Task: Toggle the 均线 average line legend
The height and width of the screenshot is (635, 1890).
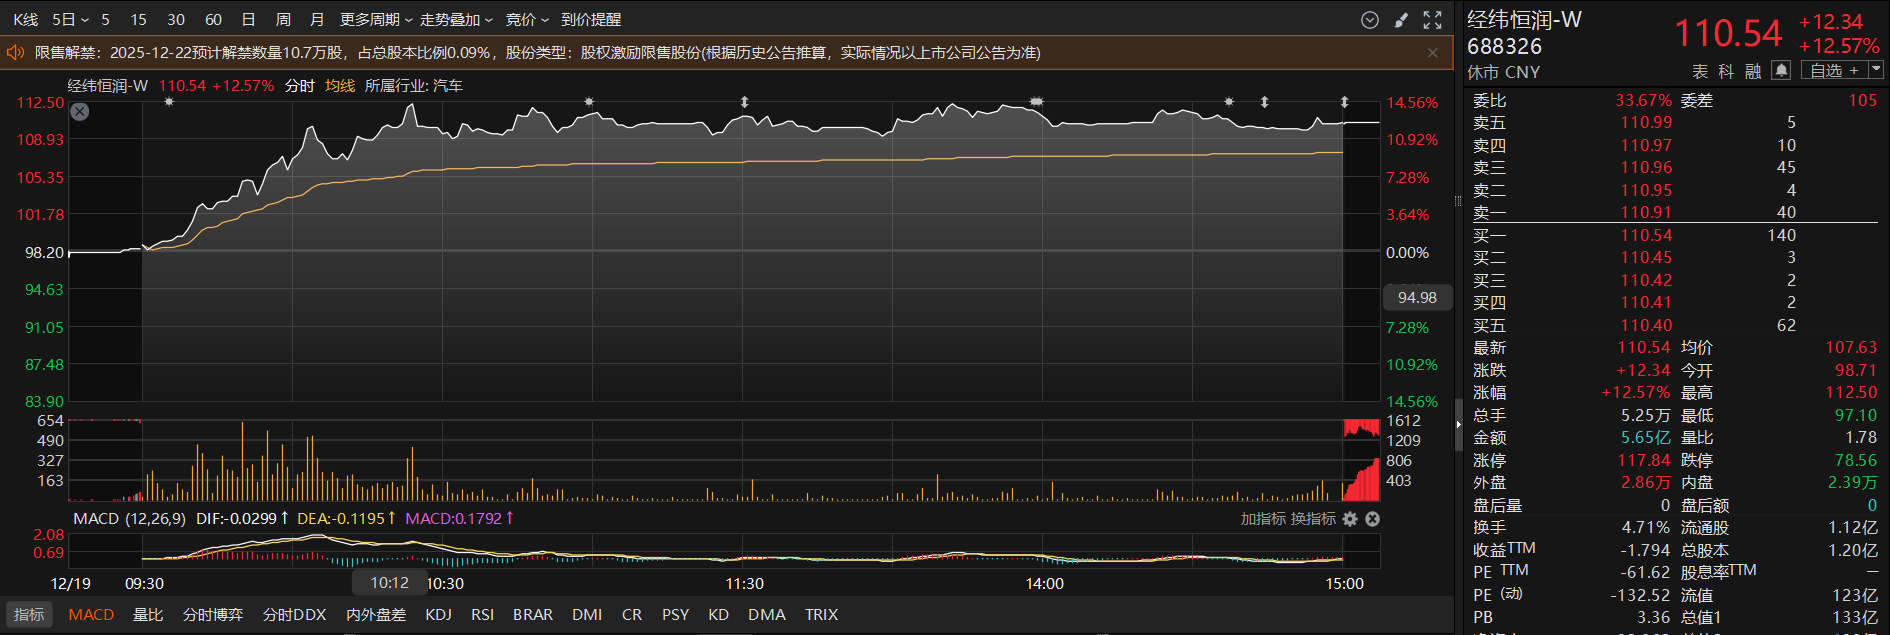Action: pos(340,86)
